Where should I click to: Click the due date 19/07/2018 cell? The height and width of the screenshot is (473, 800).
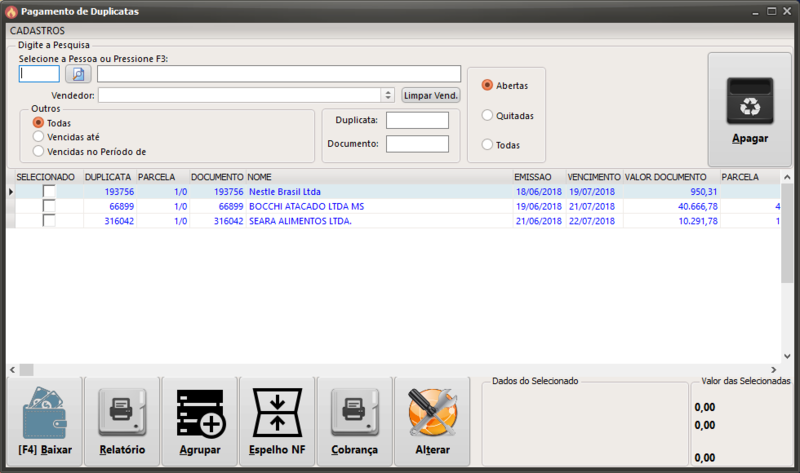594,192
